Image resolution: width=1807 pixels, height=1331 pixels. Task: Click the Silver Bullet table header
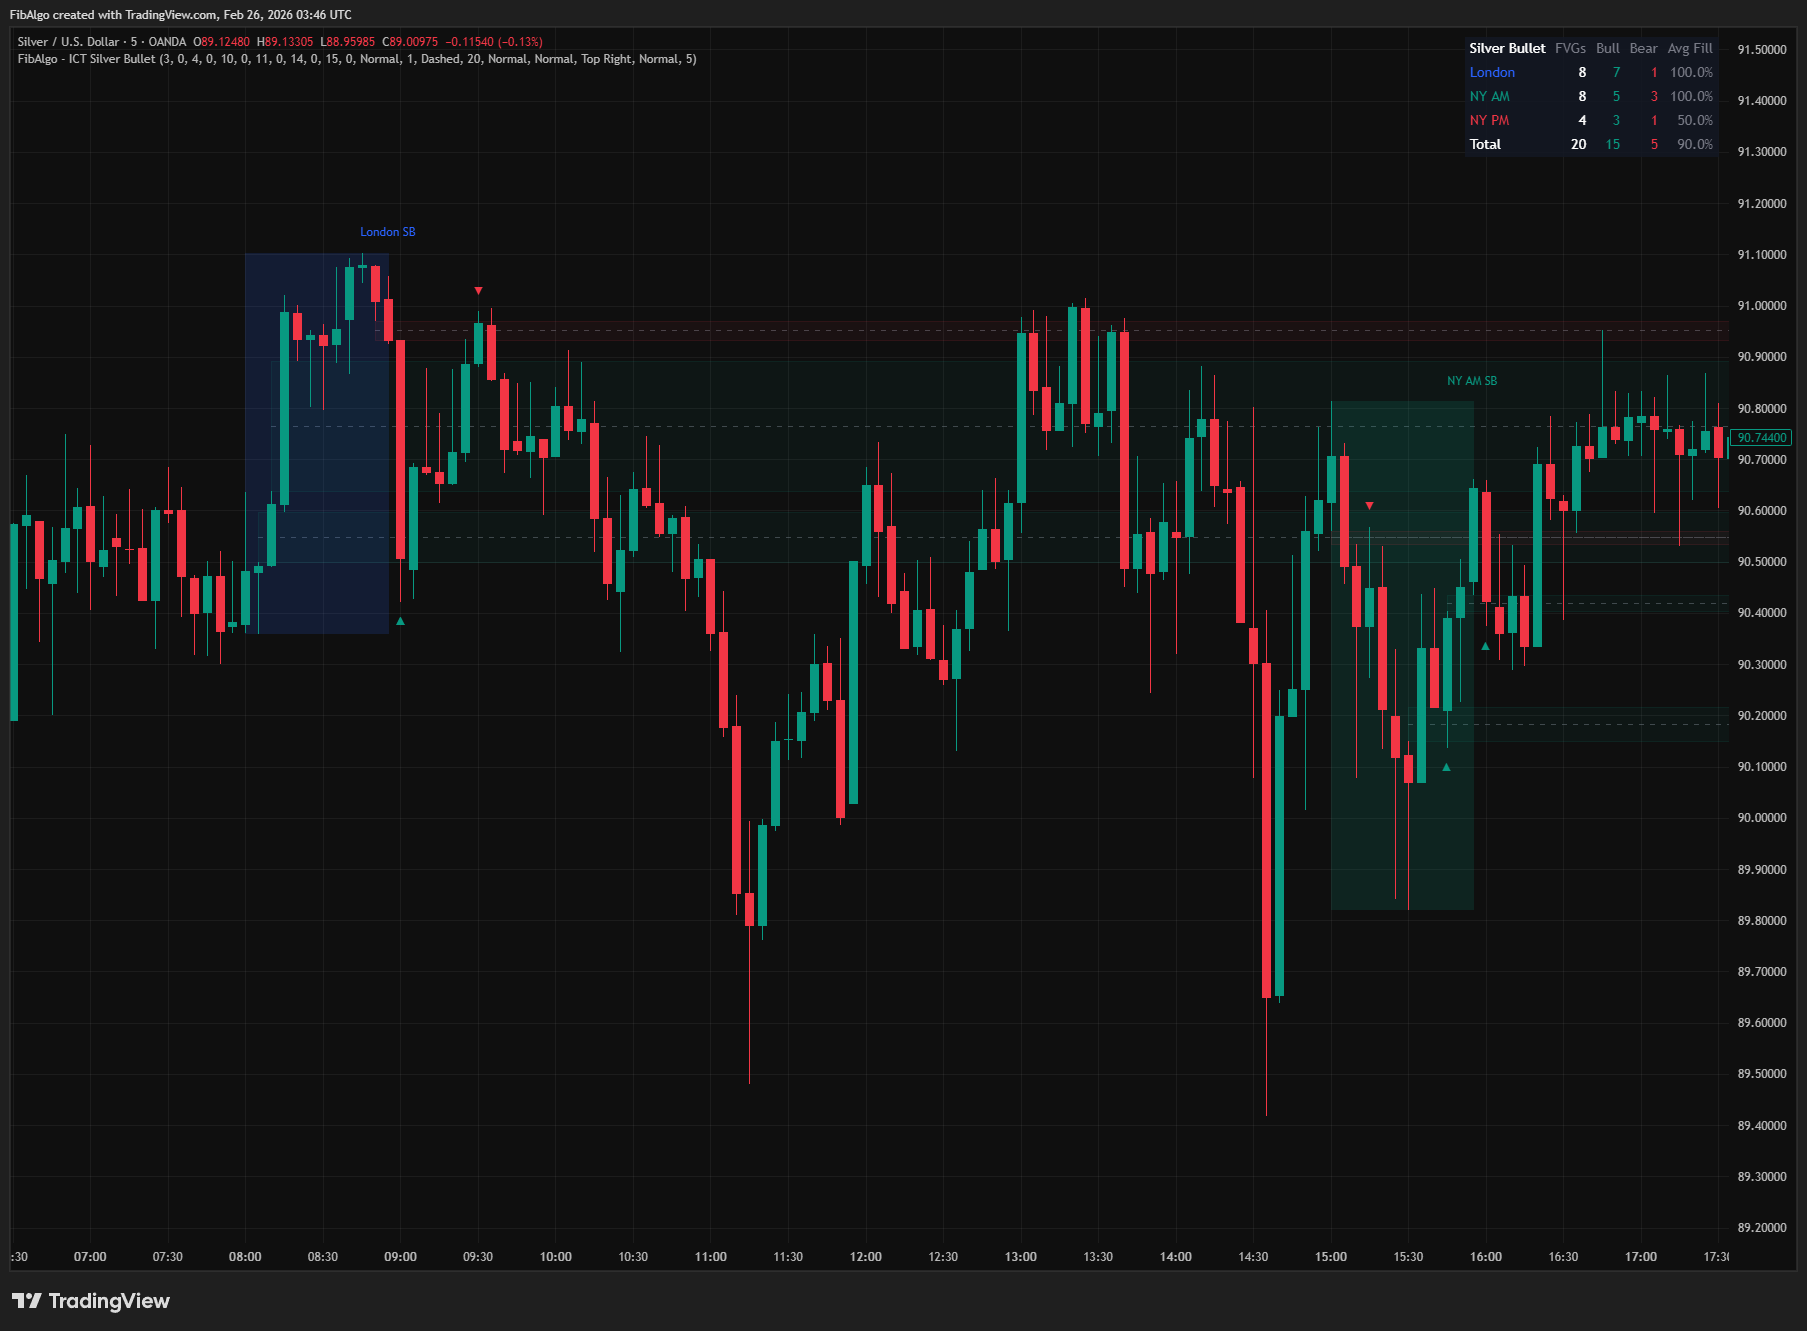click(x=1506, y=49)
